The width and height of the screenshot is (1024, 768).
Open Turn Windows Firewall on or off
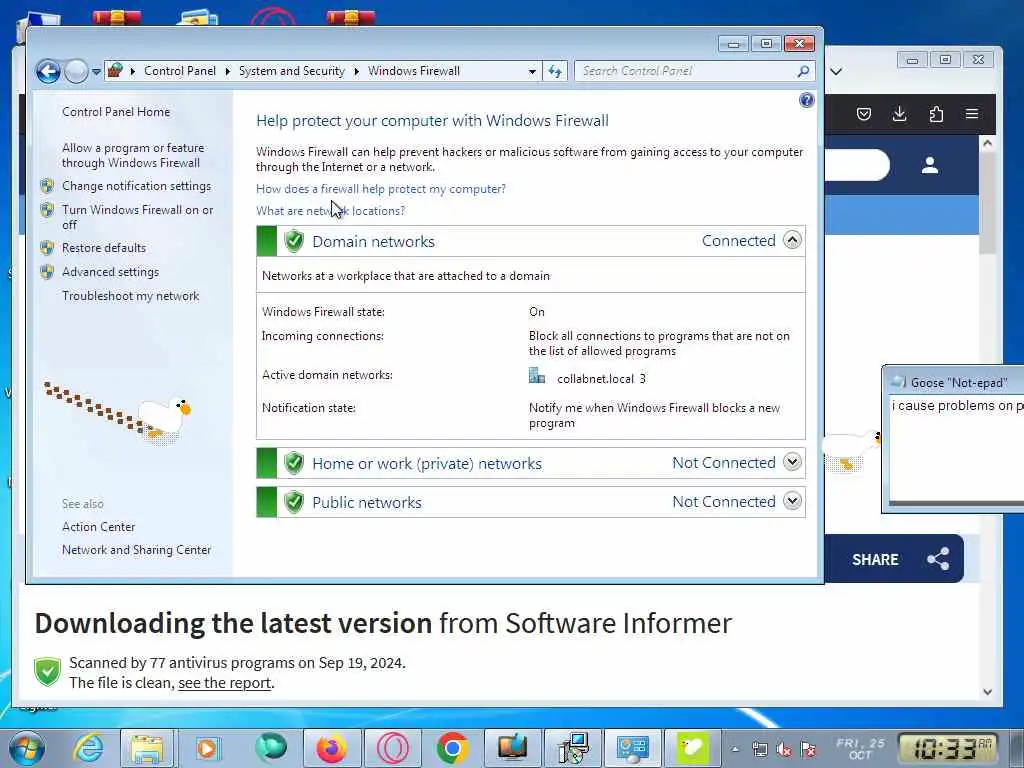tap(138, 217)
